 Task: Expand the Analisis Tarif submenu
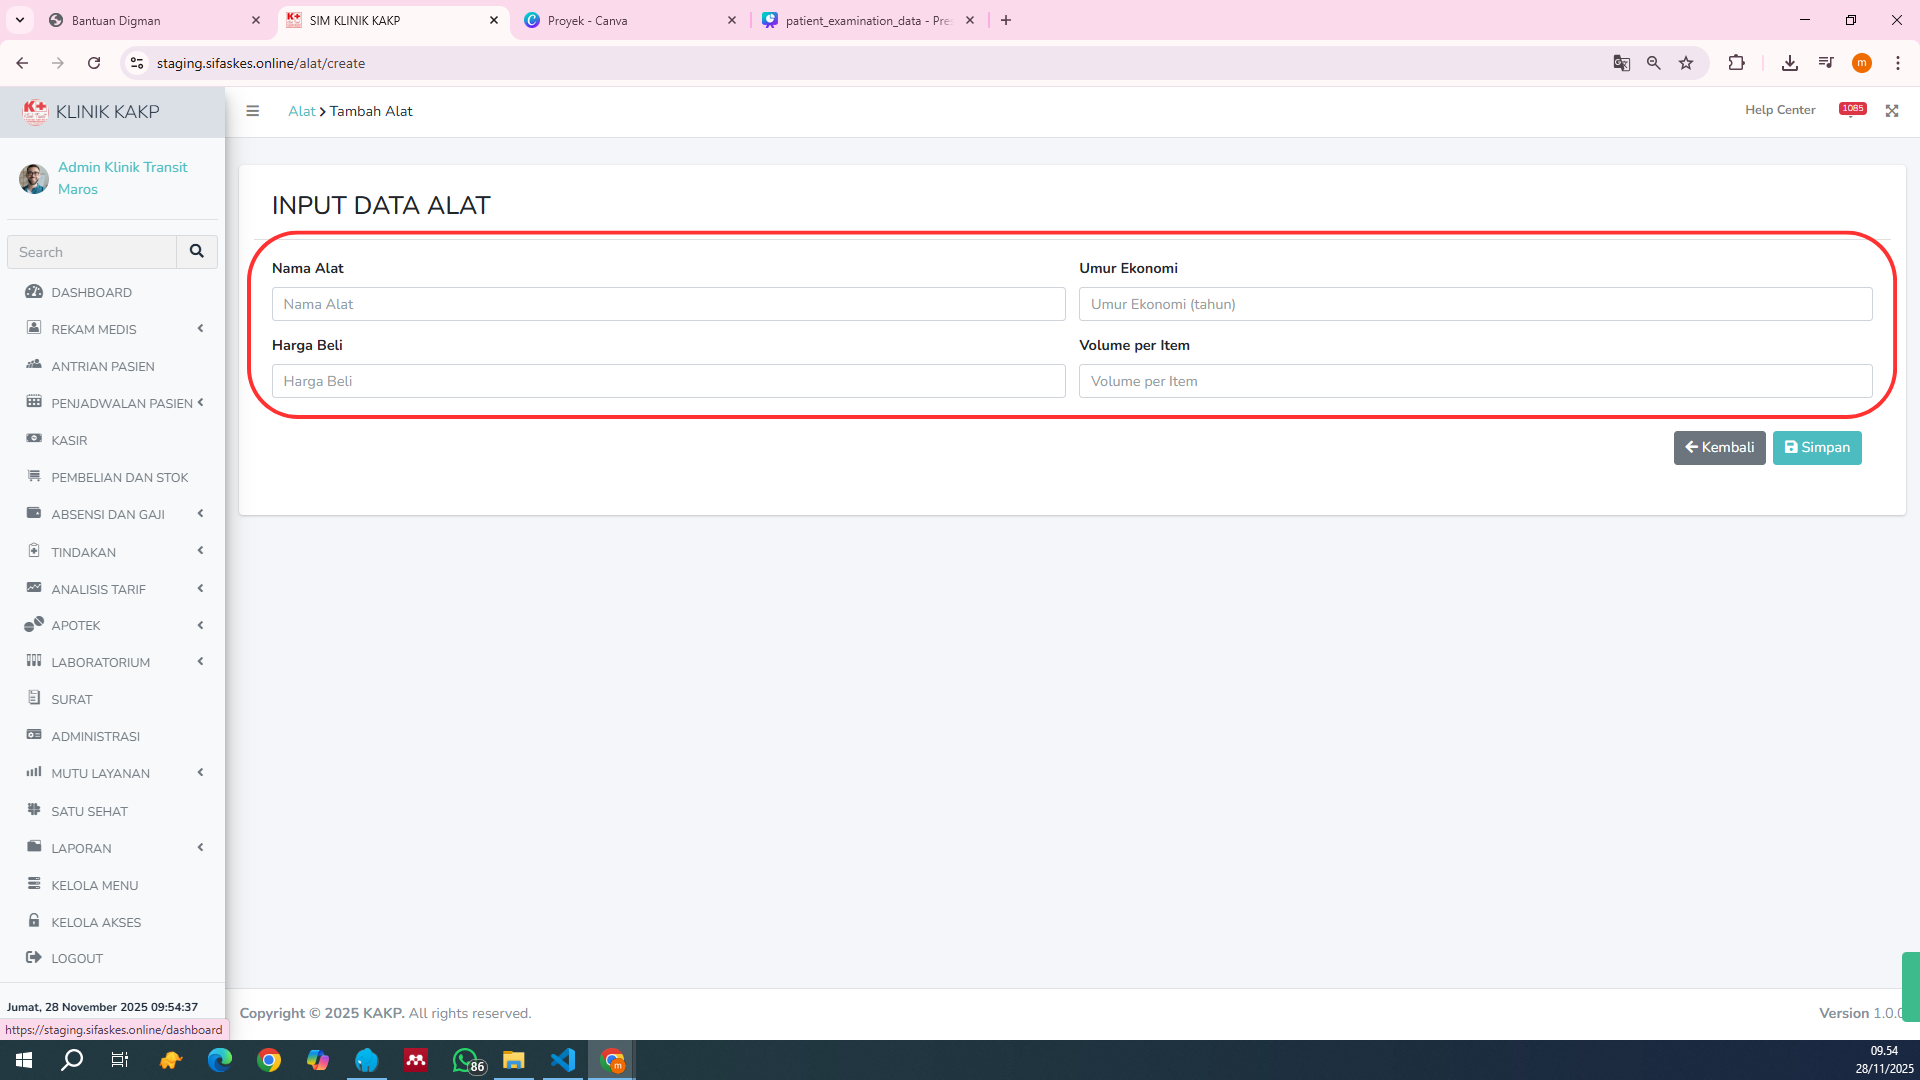click(98, 589)
